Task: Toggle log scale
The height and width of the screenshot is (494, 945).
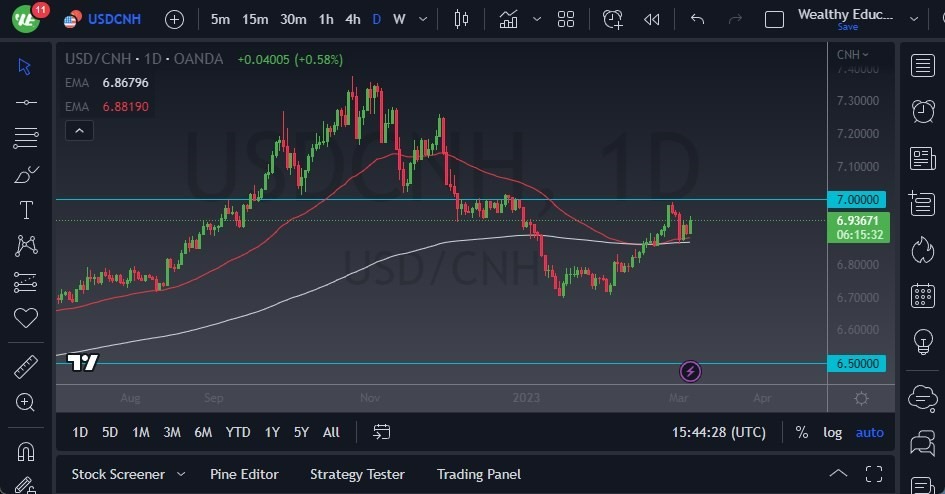Action: coord(832,432)
